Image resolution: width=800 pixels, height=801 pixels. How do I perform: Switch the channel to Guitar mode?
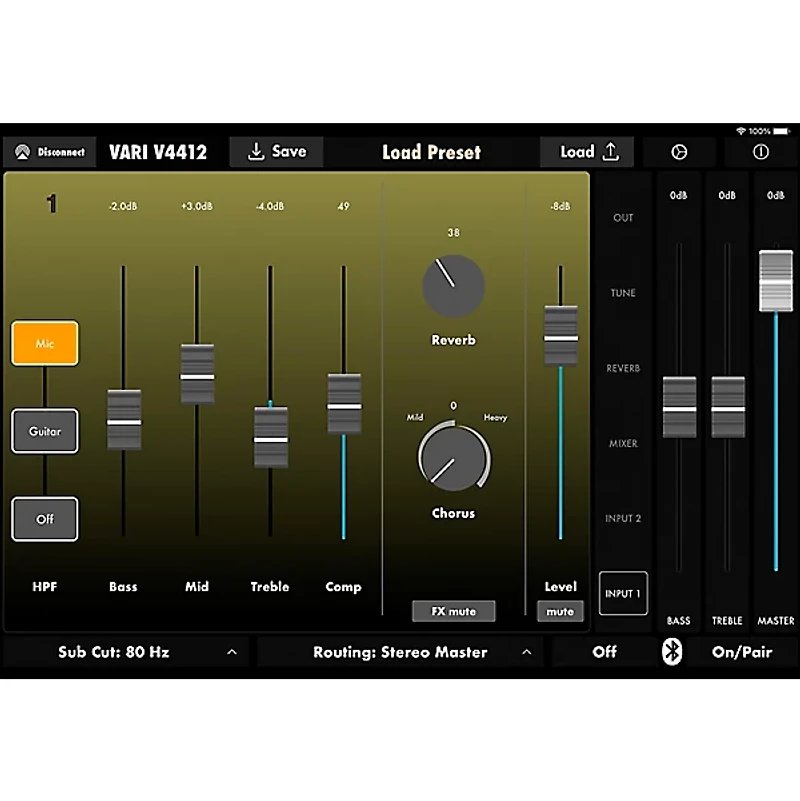click(x=44, y=431)
